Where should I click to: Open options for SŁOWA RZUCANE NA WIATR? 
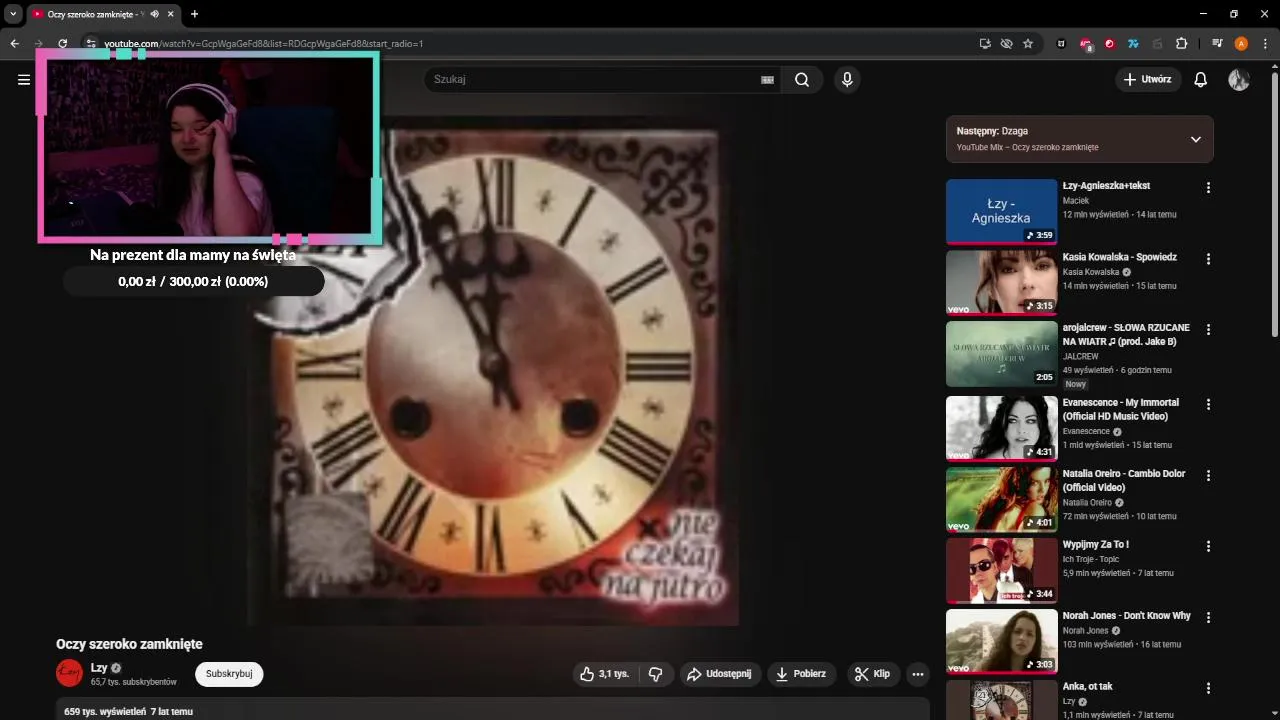point(1208,330)
